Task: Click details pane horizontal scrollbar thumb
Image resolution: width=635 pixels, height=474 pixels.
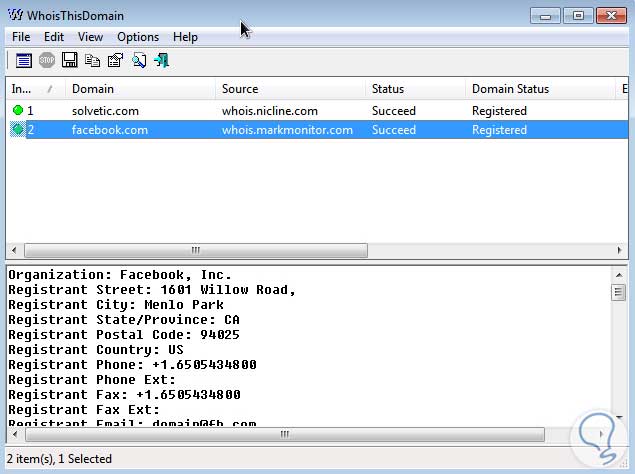Action: [285, 434]
